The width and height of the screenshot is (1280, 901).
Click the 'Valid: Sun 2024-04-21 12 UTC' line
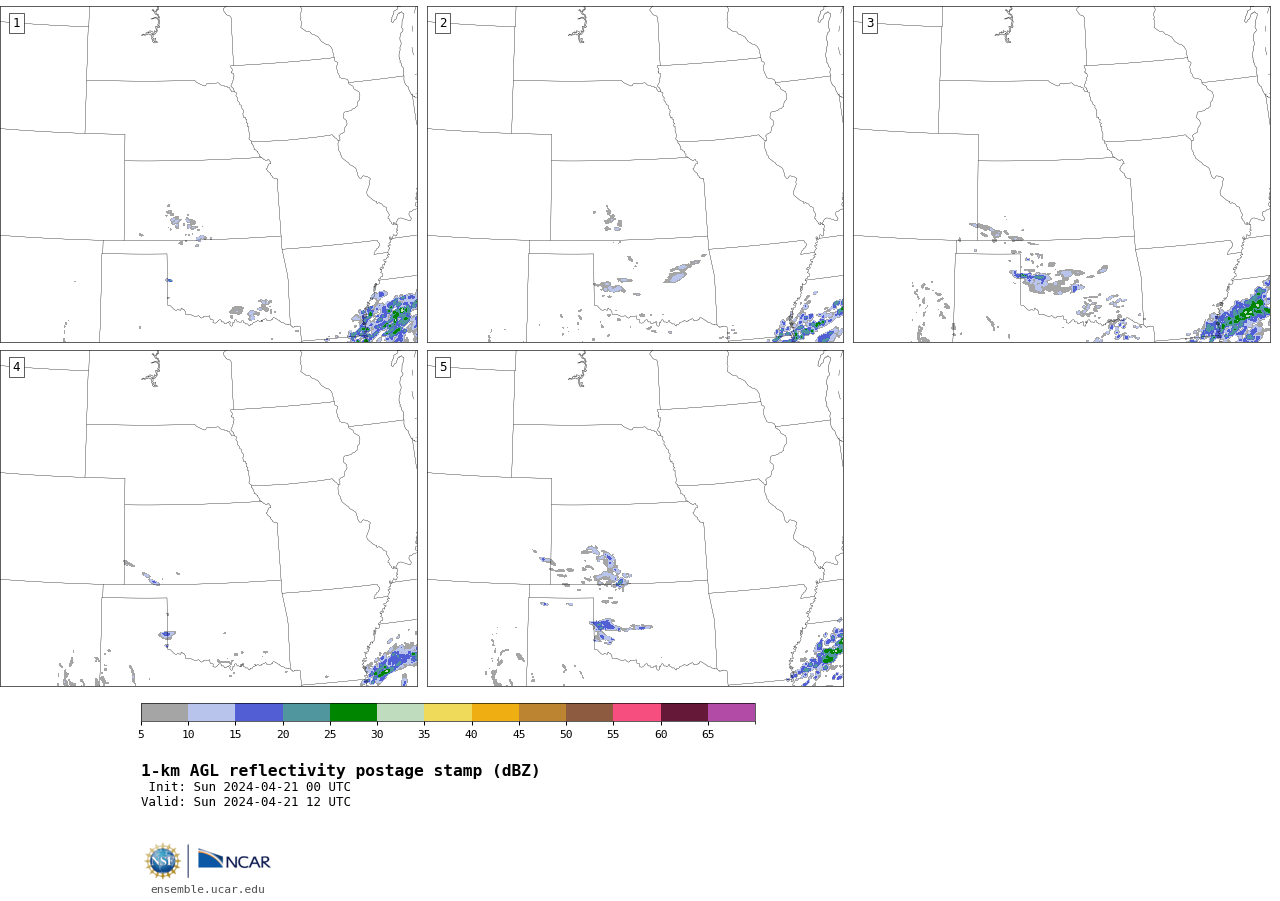(246, 802)
